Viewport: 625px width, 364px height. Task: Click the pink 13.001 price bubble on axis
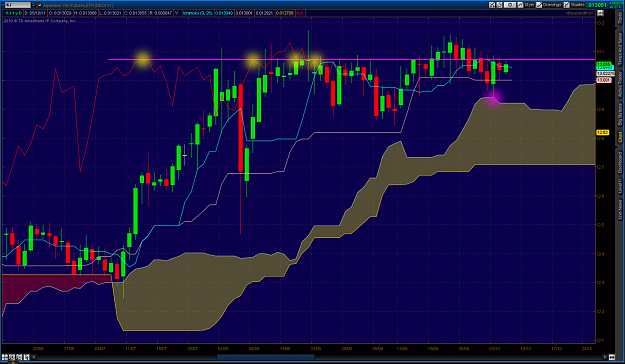pos(603,80)
